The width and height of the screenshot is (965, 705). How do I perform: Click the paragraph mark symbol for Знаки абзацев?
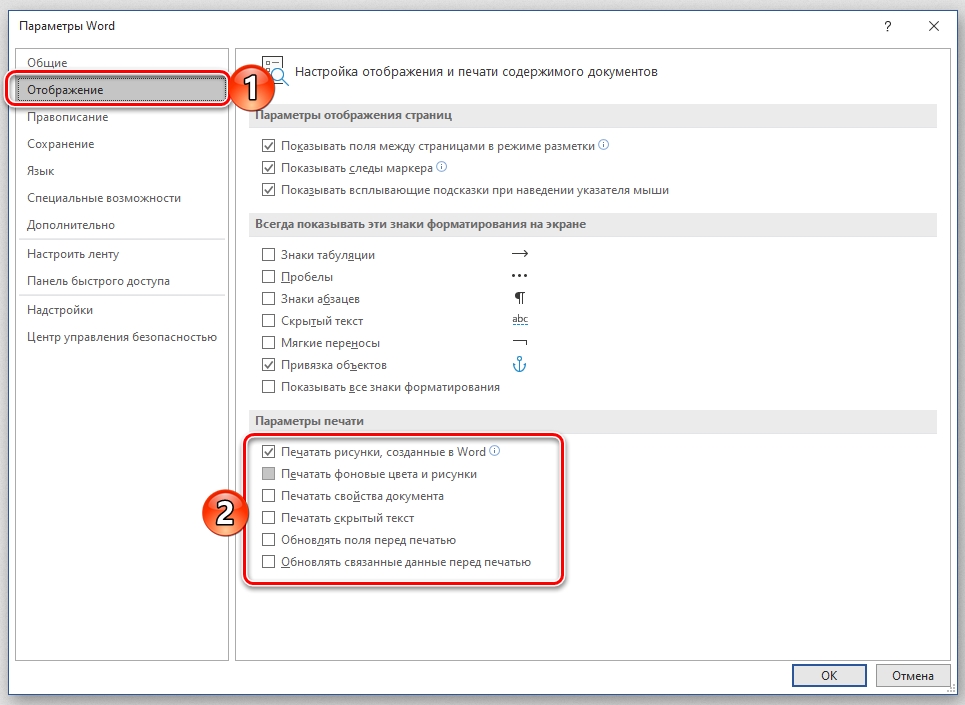519,299
